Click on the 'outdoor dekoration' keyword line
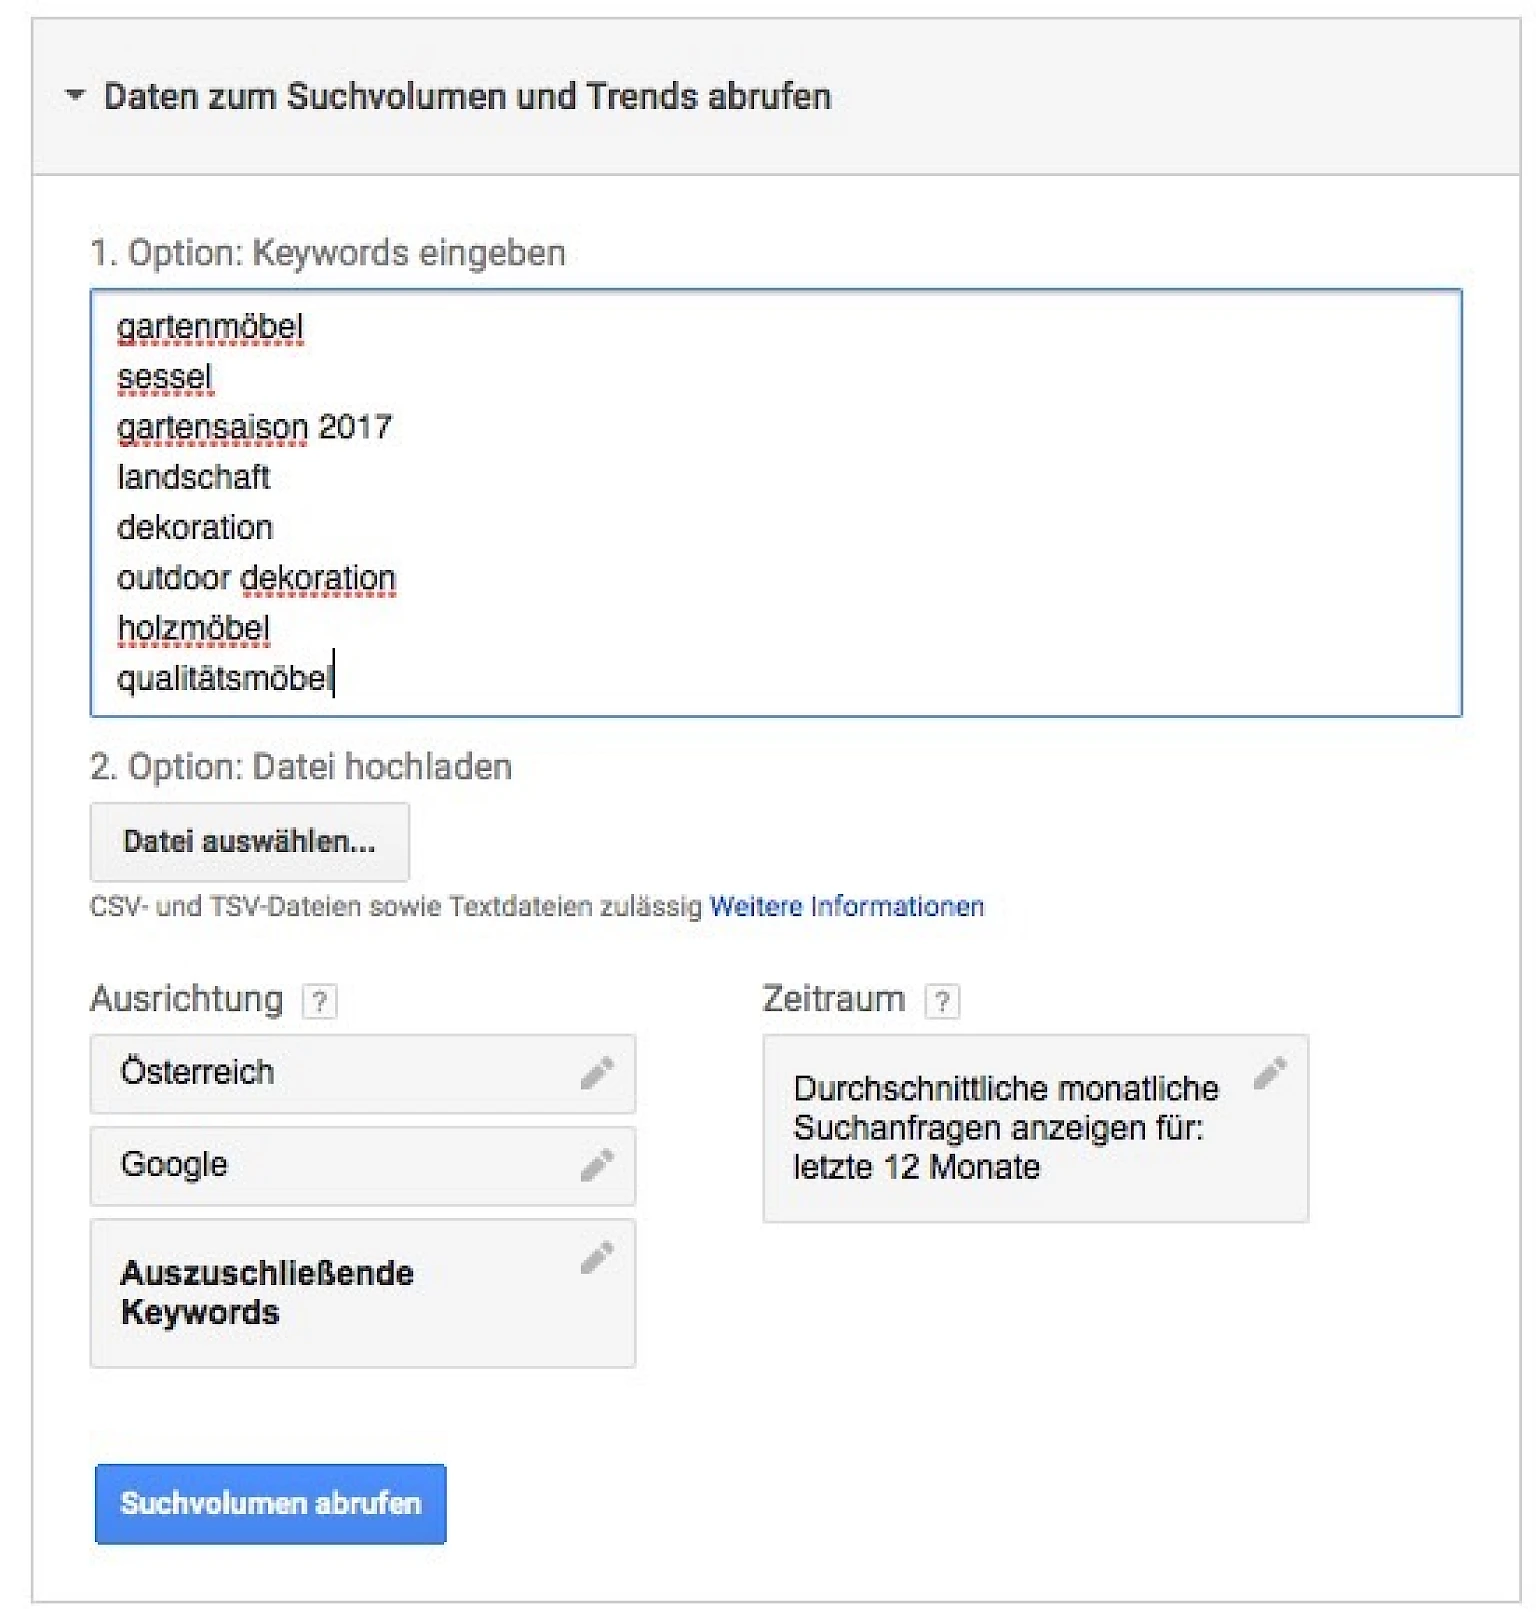This screenshot has width=1536, height=1623. coord(257,578)
